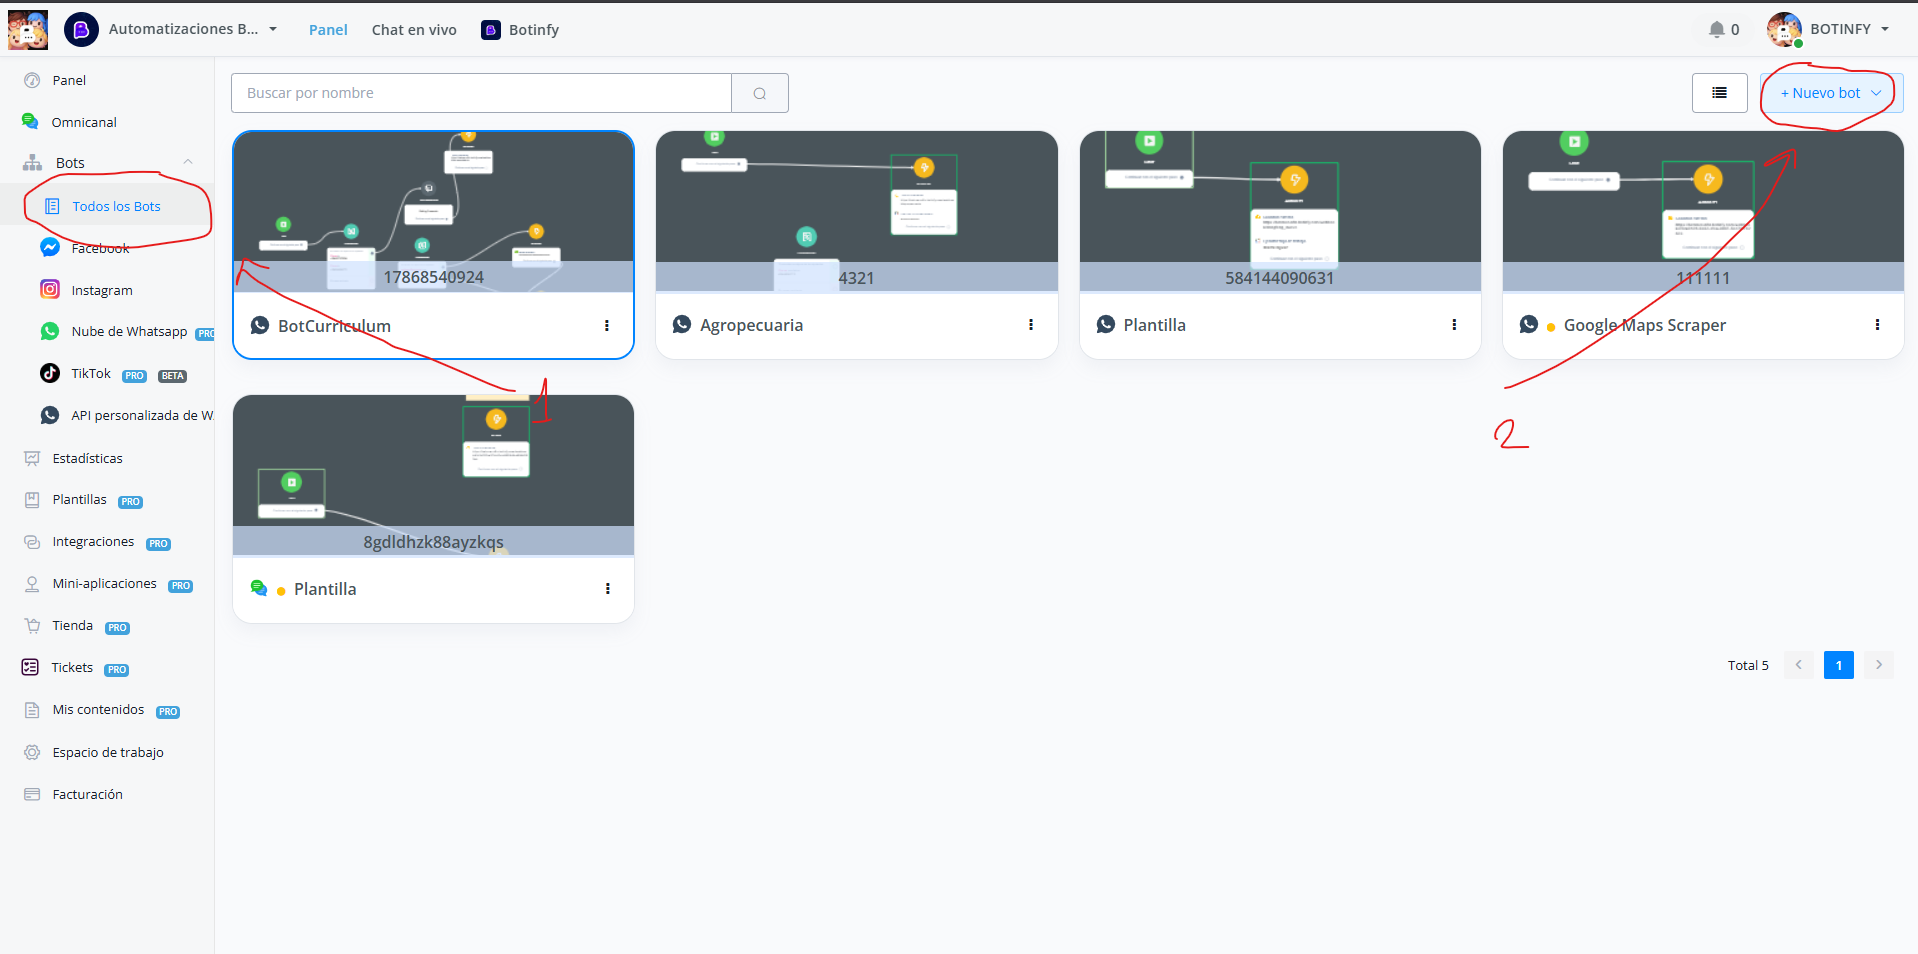Click the Google Maps Scraper bot name
Image resolution: width=1918 pixels, height=954 pixels.
(1645, 325)
